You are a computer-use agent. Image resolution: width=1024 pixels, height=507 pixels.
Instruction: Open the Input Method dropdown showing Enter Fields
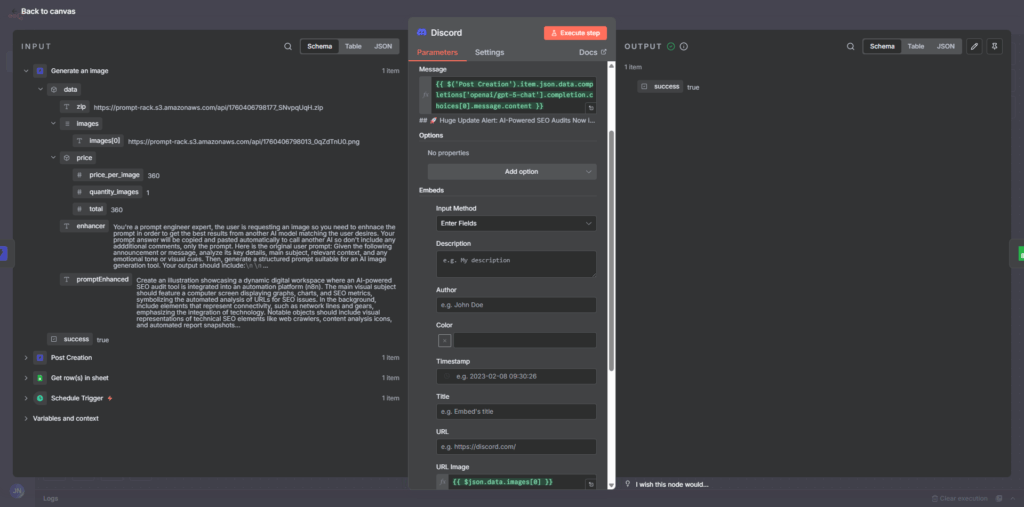pos(515,223)
